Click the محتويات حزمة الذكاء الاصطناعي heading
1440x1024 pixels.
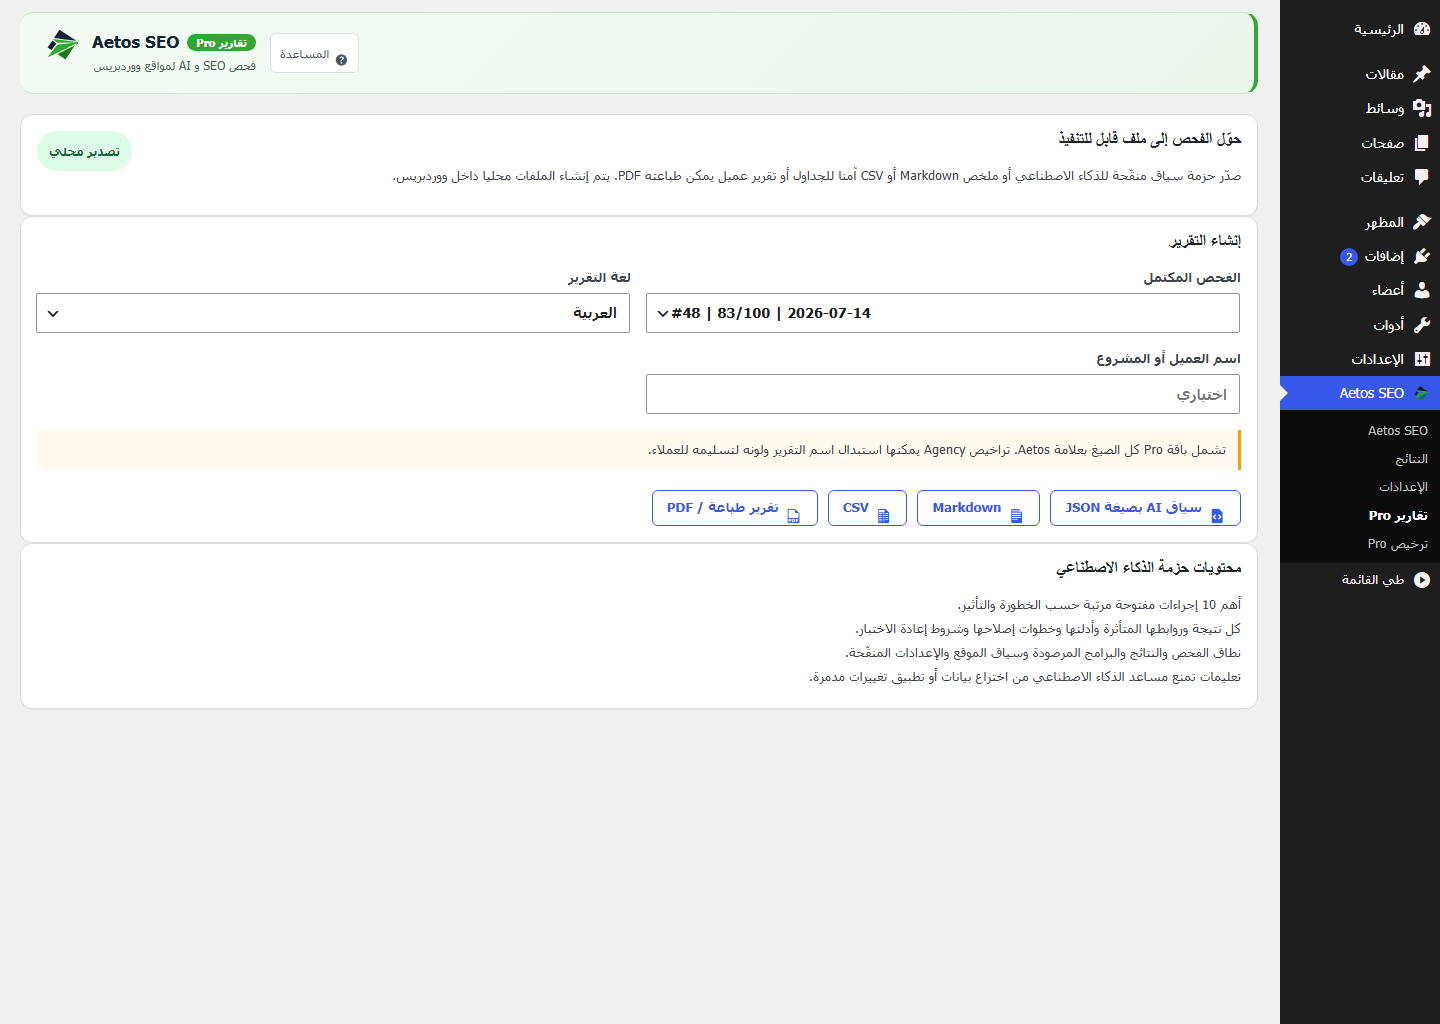tap(1149, 568)
